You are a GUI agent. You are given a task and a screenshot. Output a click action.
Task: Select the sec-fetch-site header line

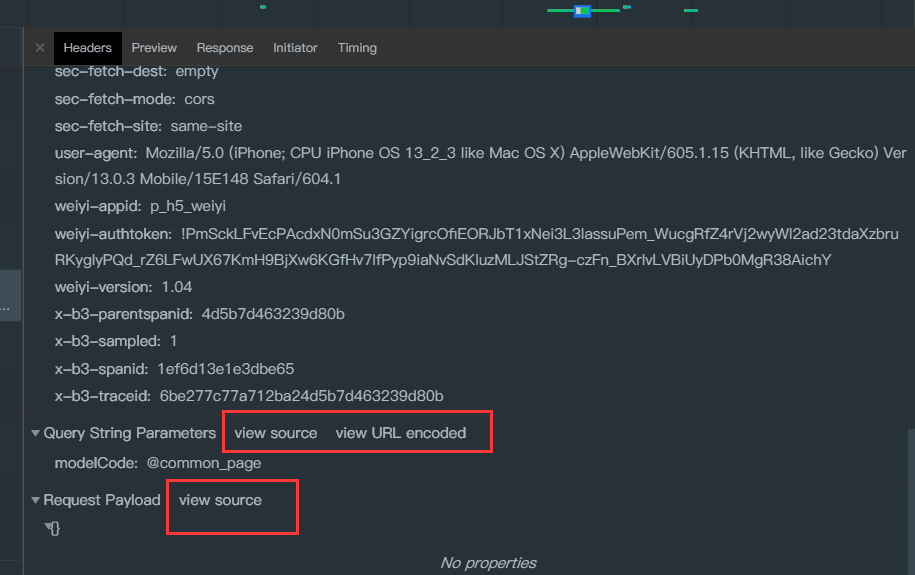click(148, 126)
